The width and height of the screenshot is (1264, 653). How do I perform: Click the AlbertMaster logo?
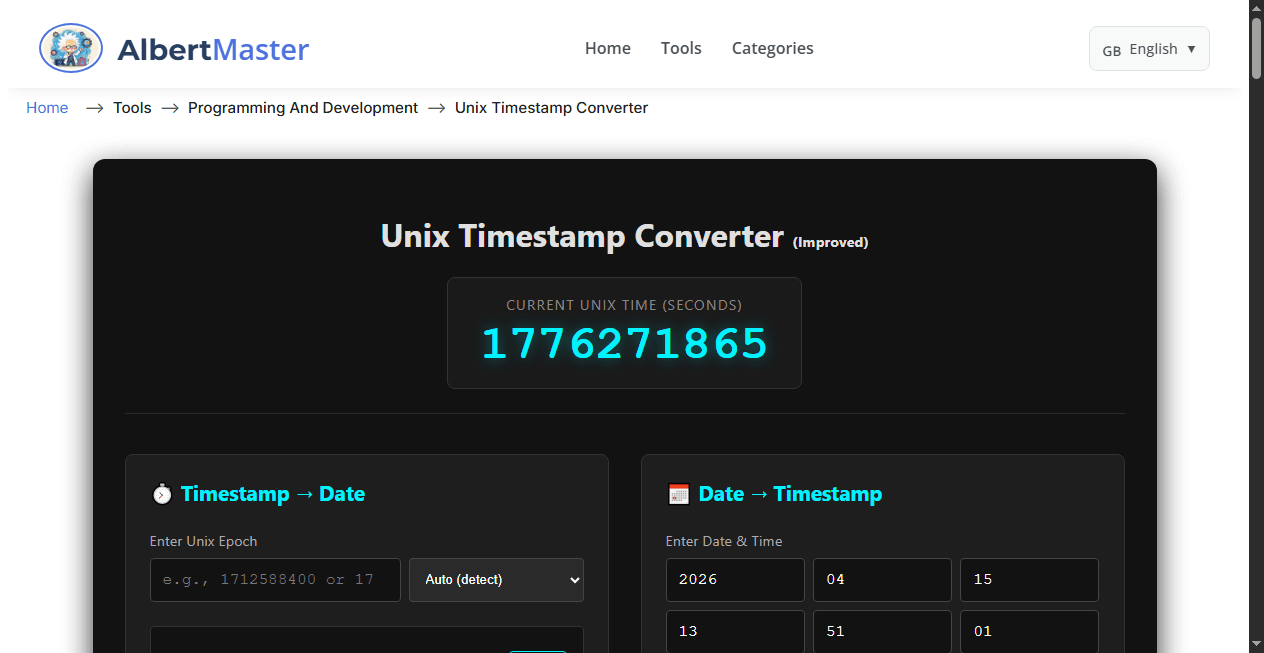(173, 47)
